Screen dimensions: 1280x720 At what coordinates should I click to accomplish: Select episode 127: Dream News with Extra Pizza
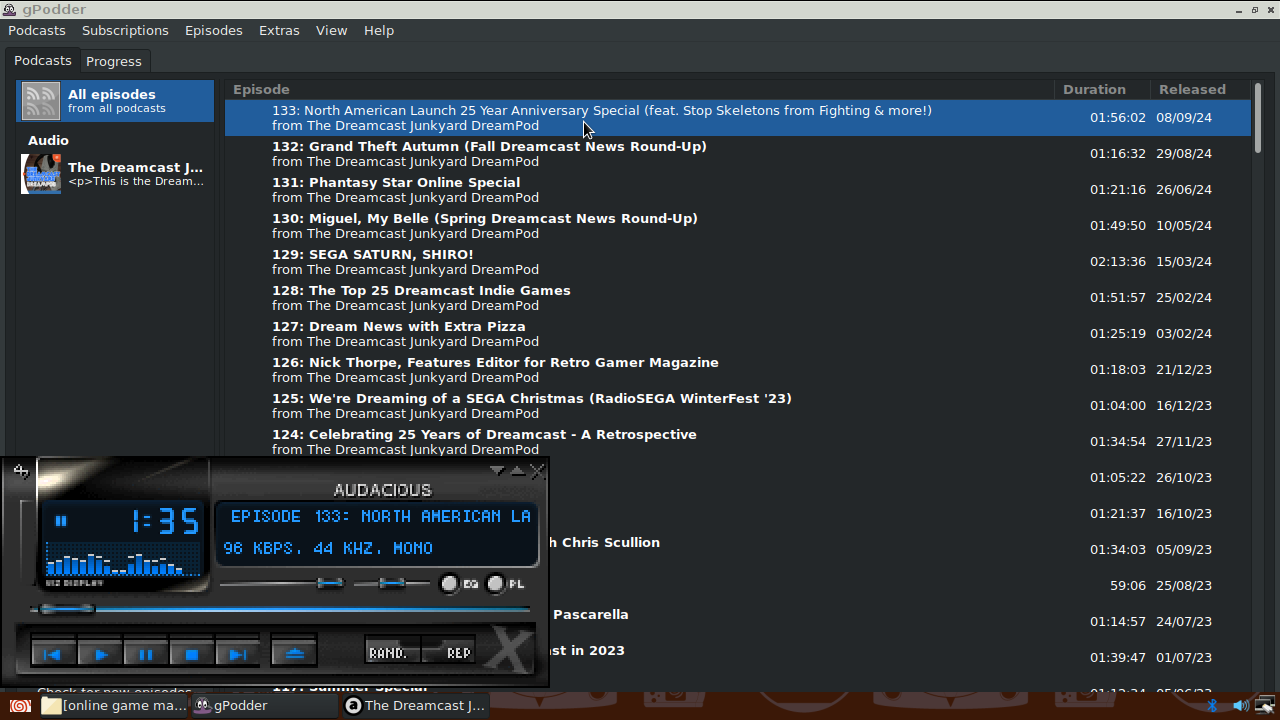738,334
